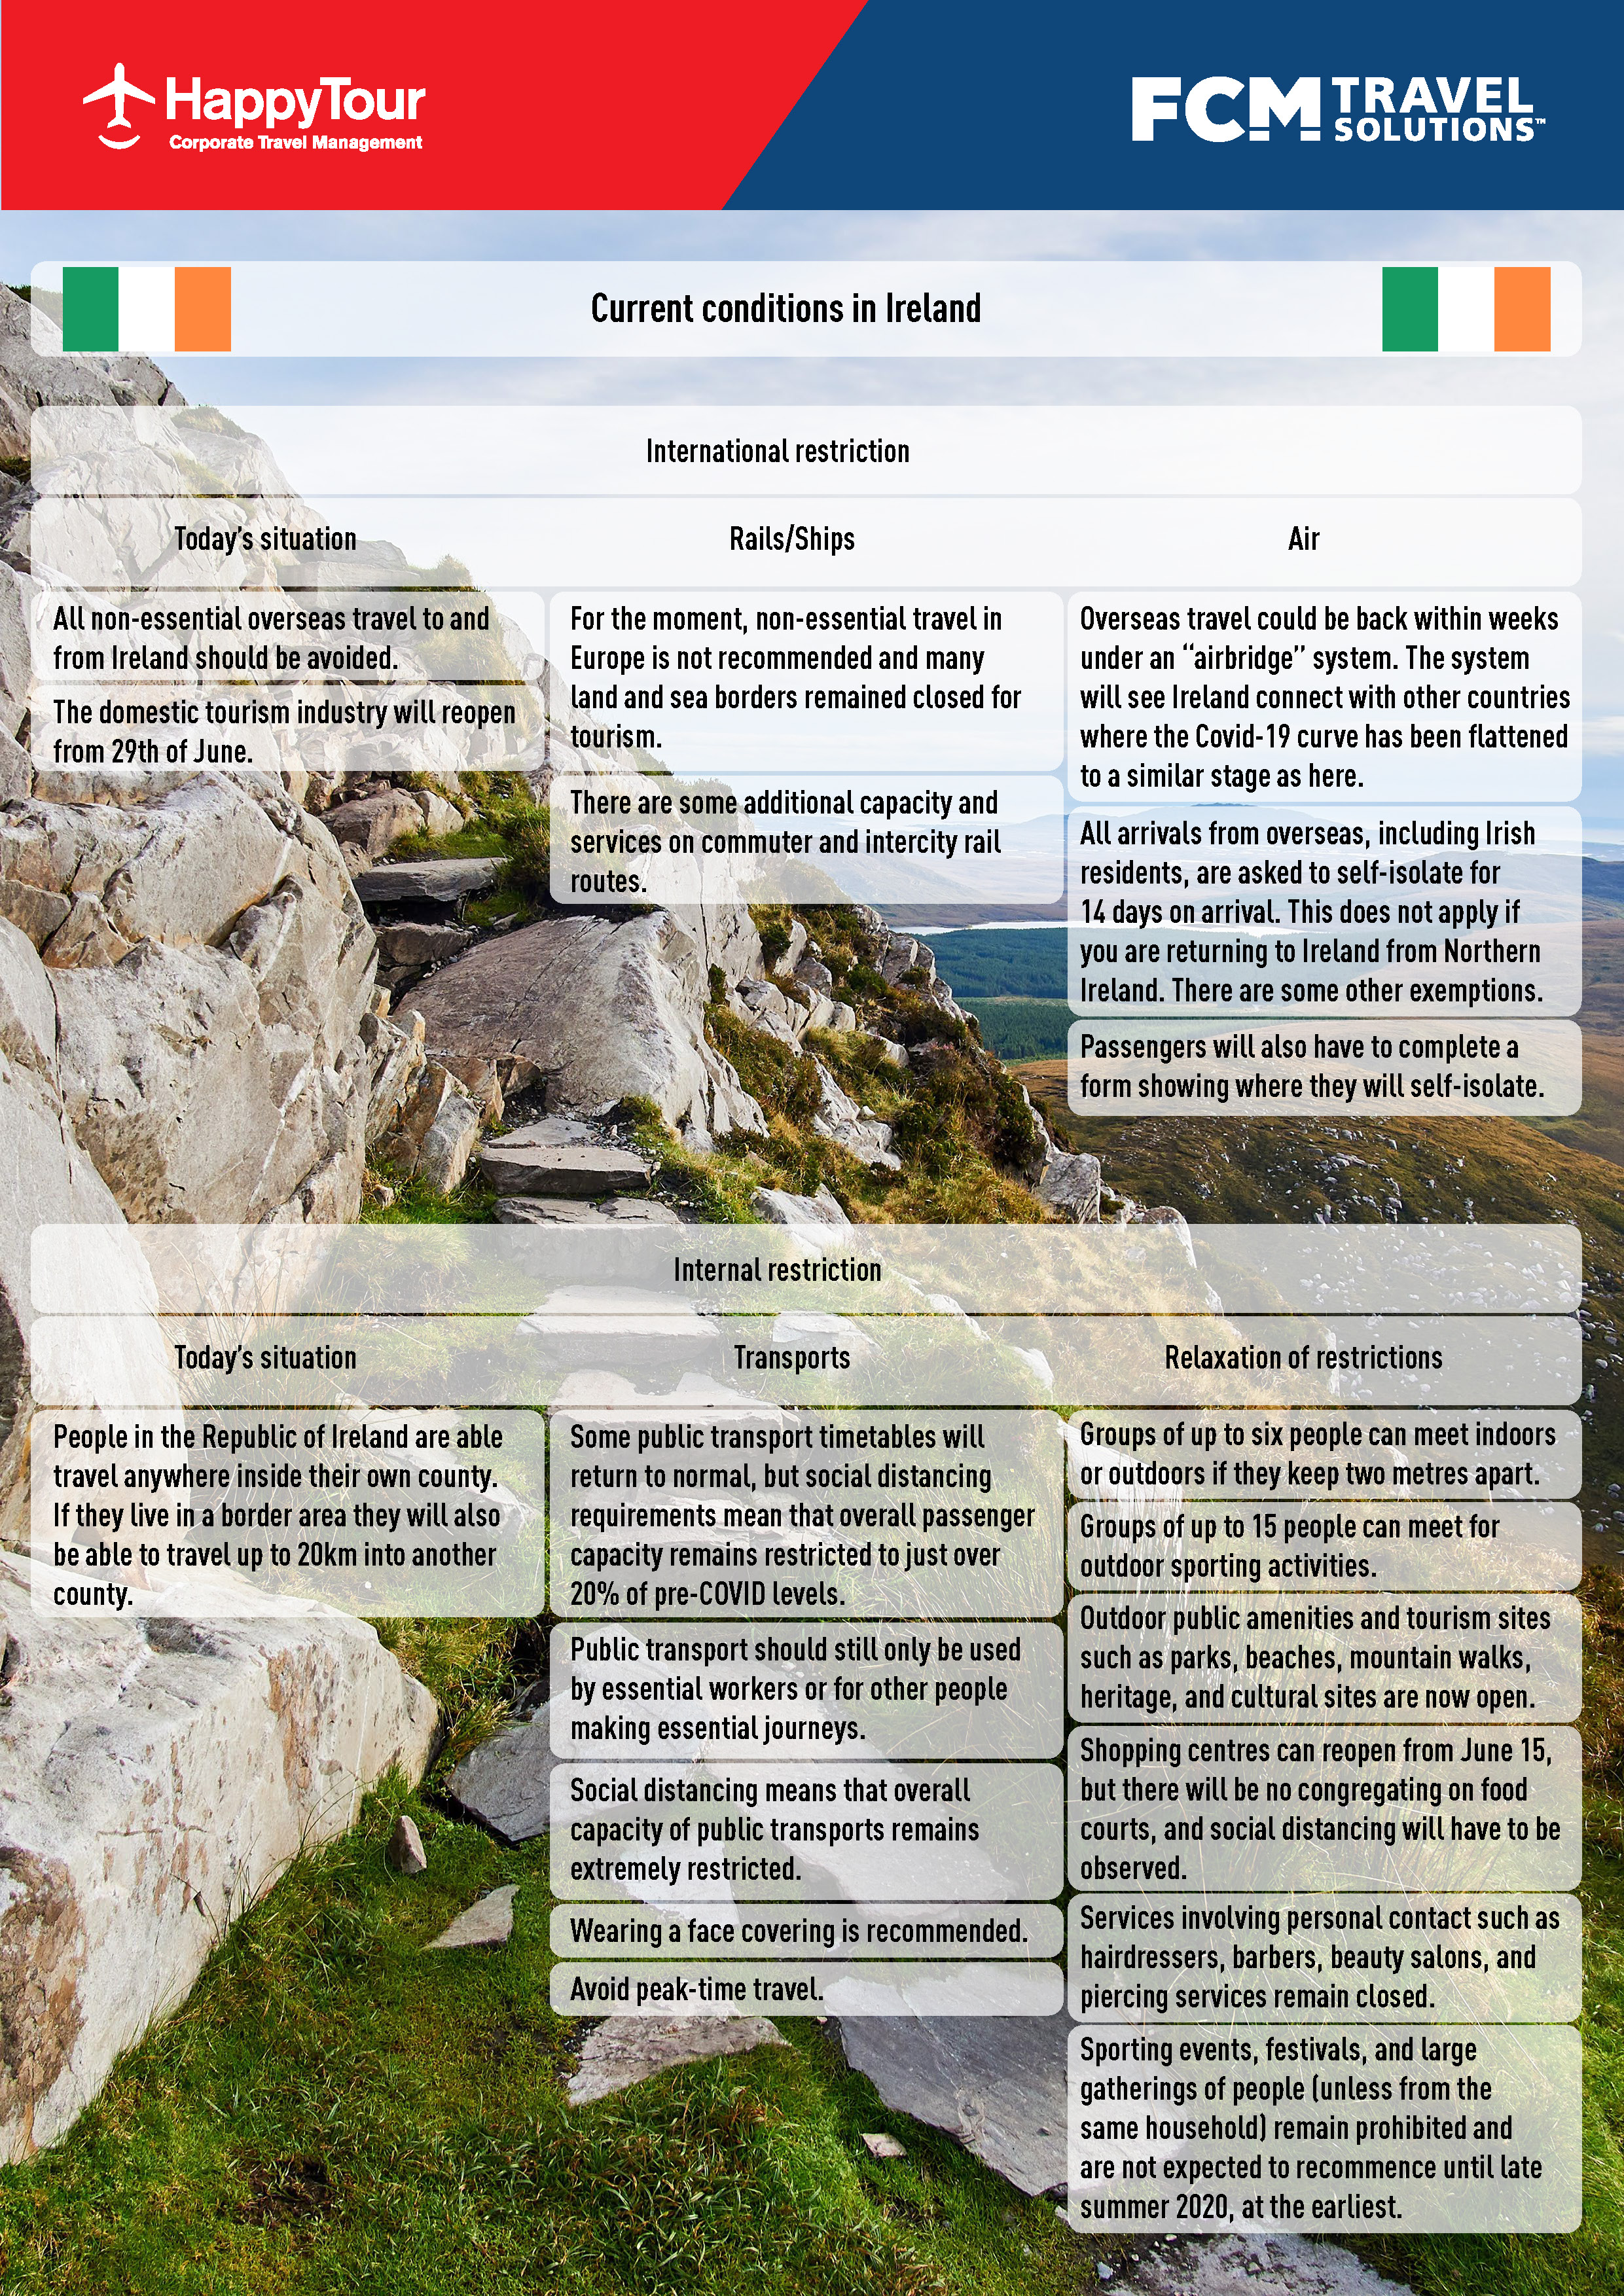
Task: Click the 'Air' column heading
Action: point(1304,539)
